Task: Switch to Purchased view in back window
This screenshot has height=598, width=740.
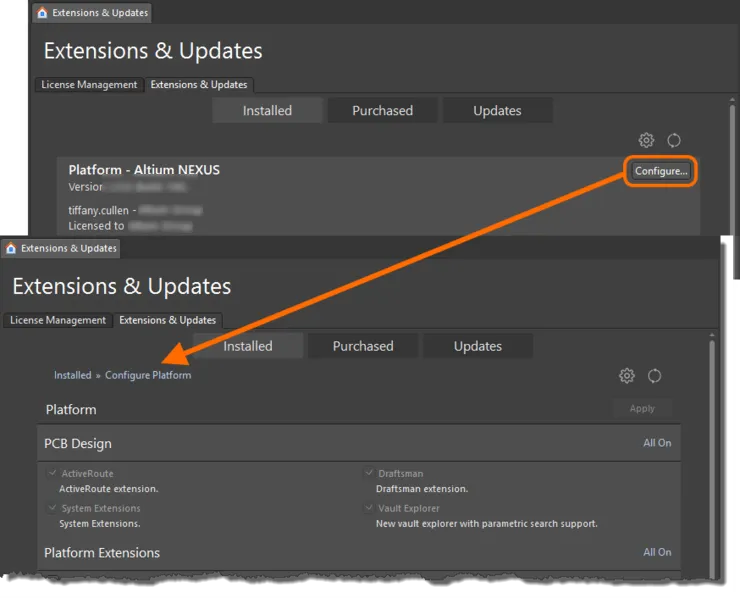Action: (382, 110)
